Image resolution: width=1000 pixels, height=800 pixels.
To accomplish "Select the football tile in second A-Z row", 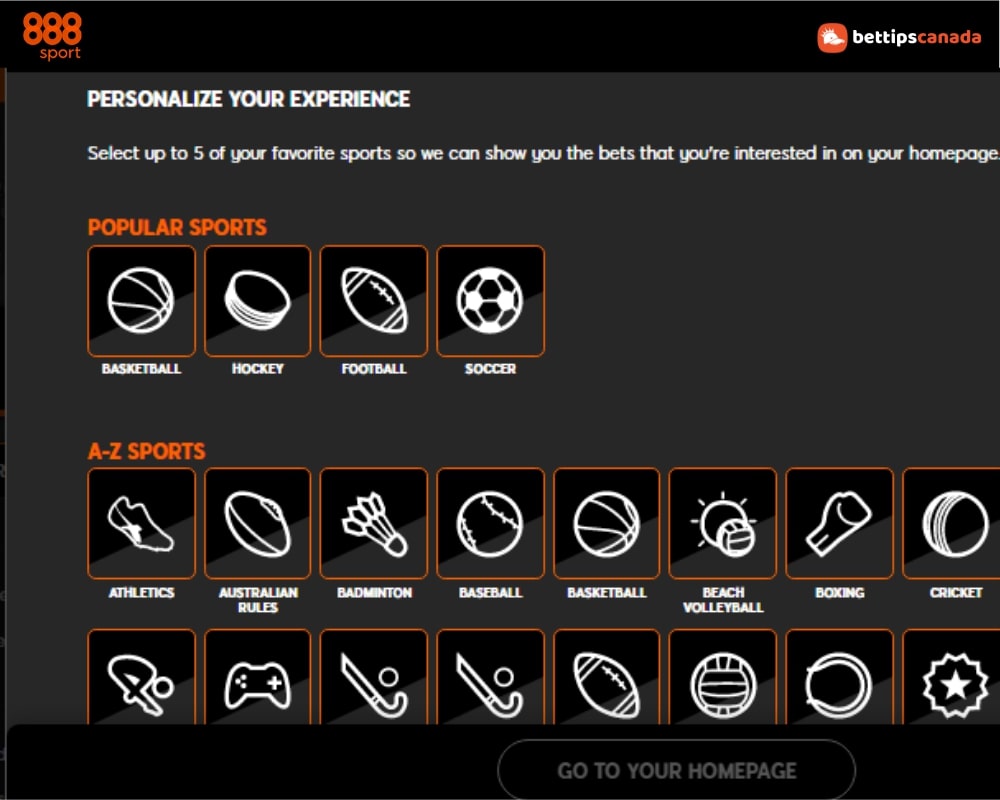I will pos(607,678).
